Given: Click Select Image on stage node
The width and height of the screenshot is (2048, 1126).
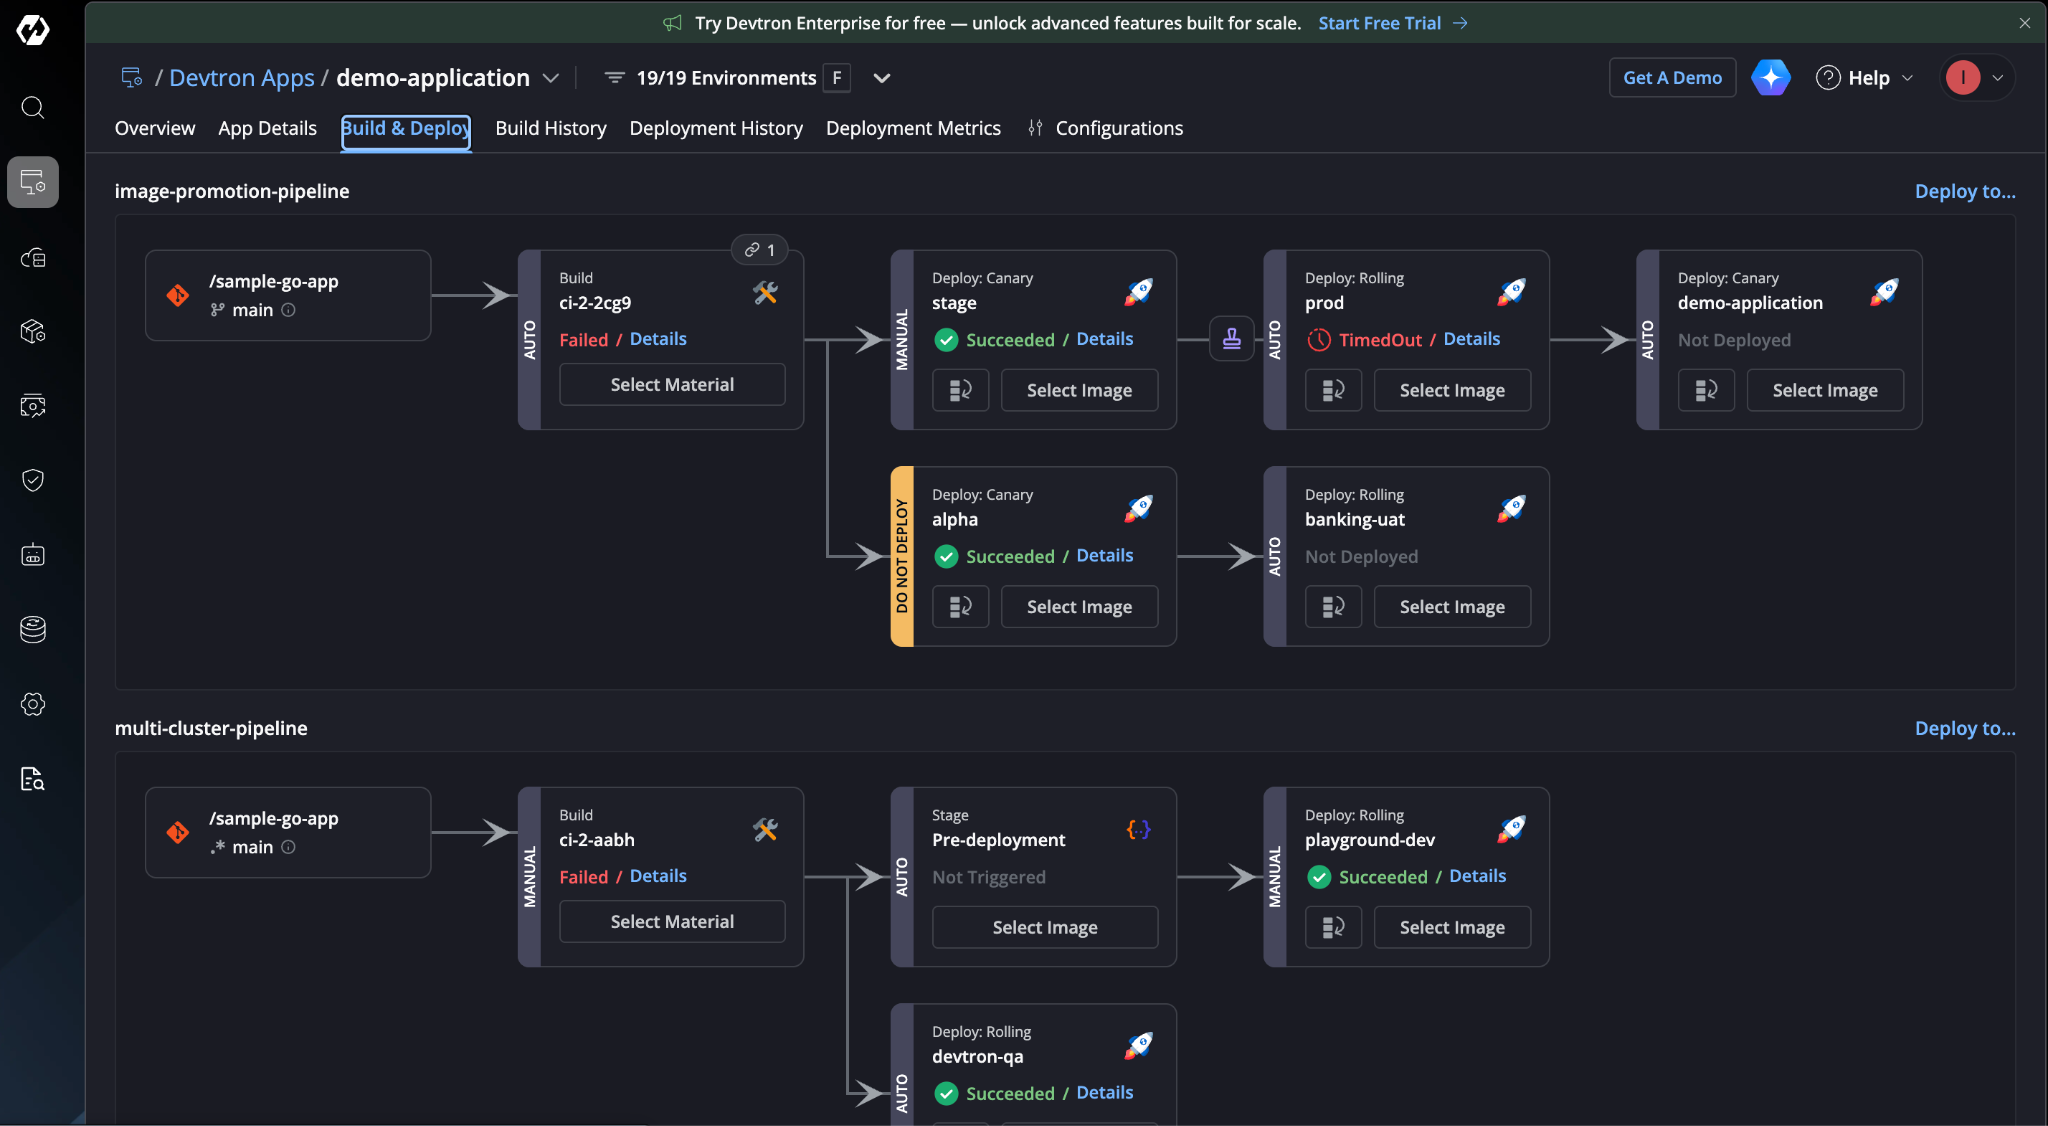Looking at the screenshot, I should click(1079, 390).
